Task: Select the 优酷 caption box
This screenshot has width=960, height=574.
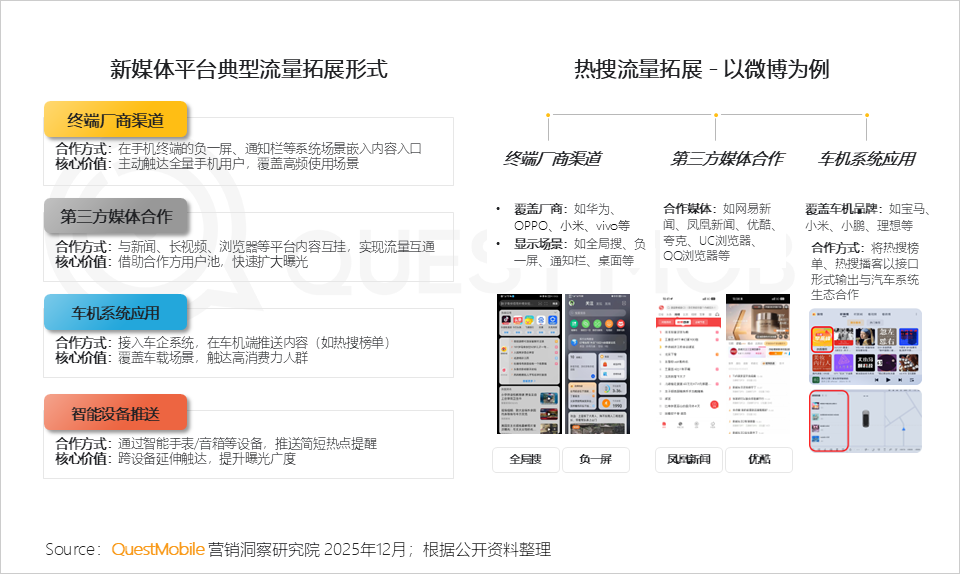Action: click(x=759, y=460)
